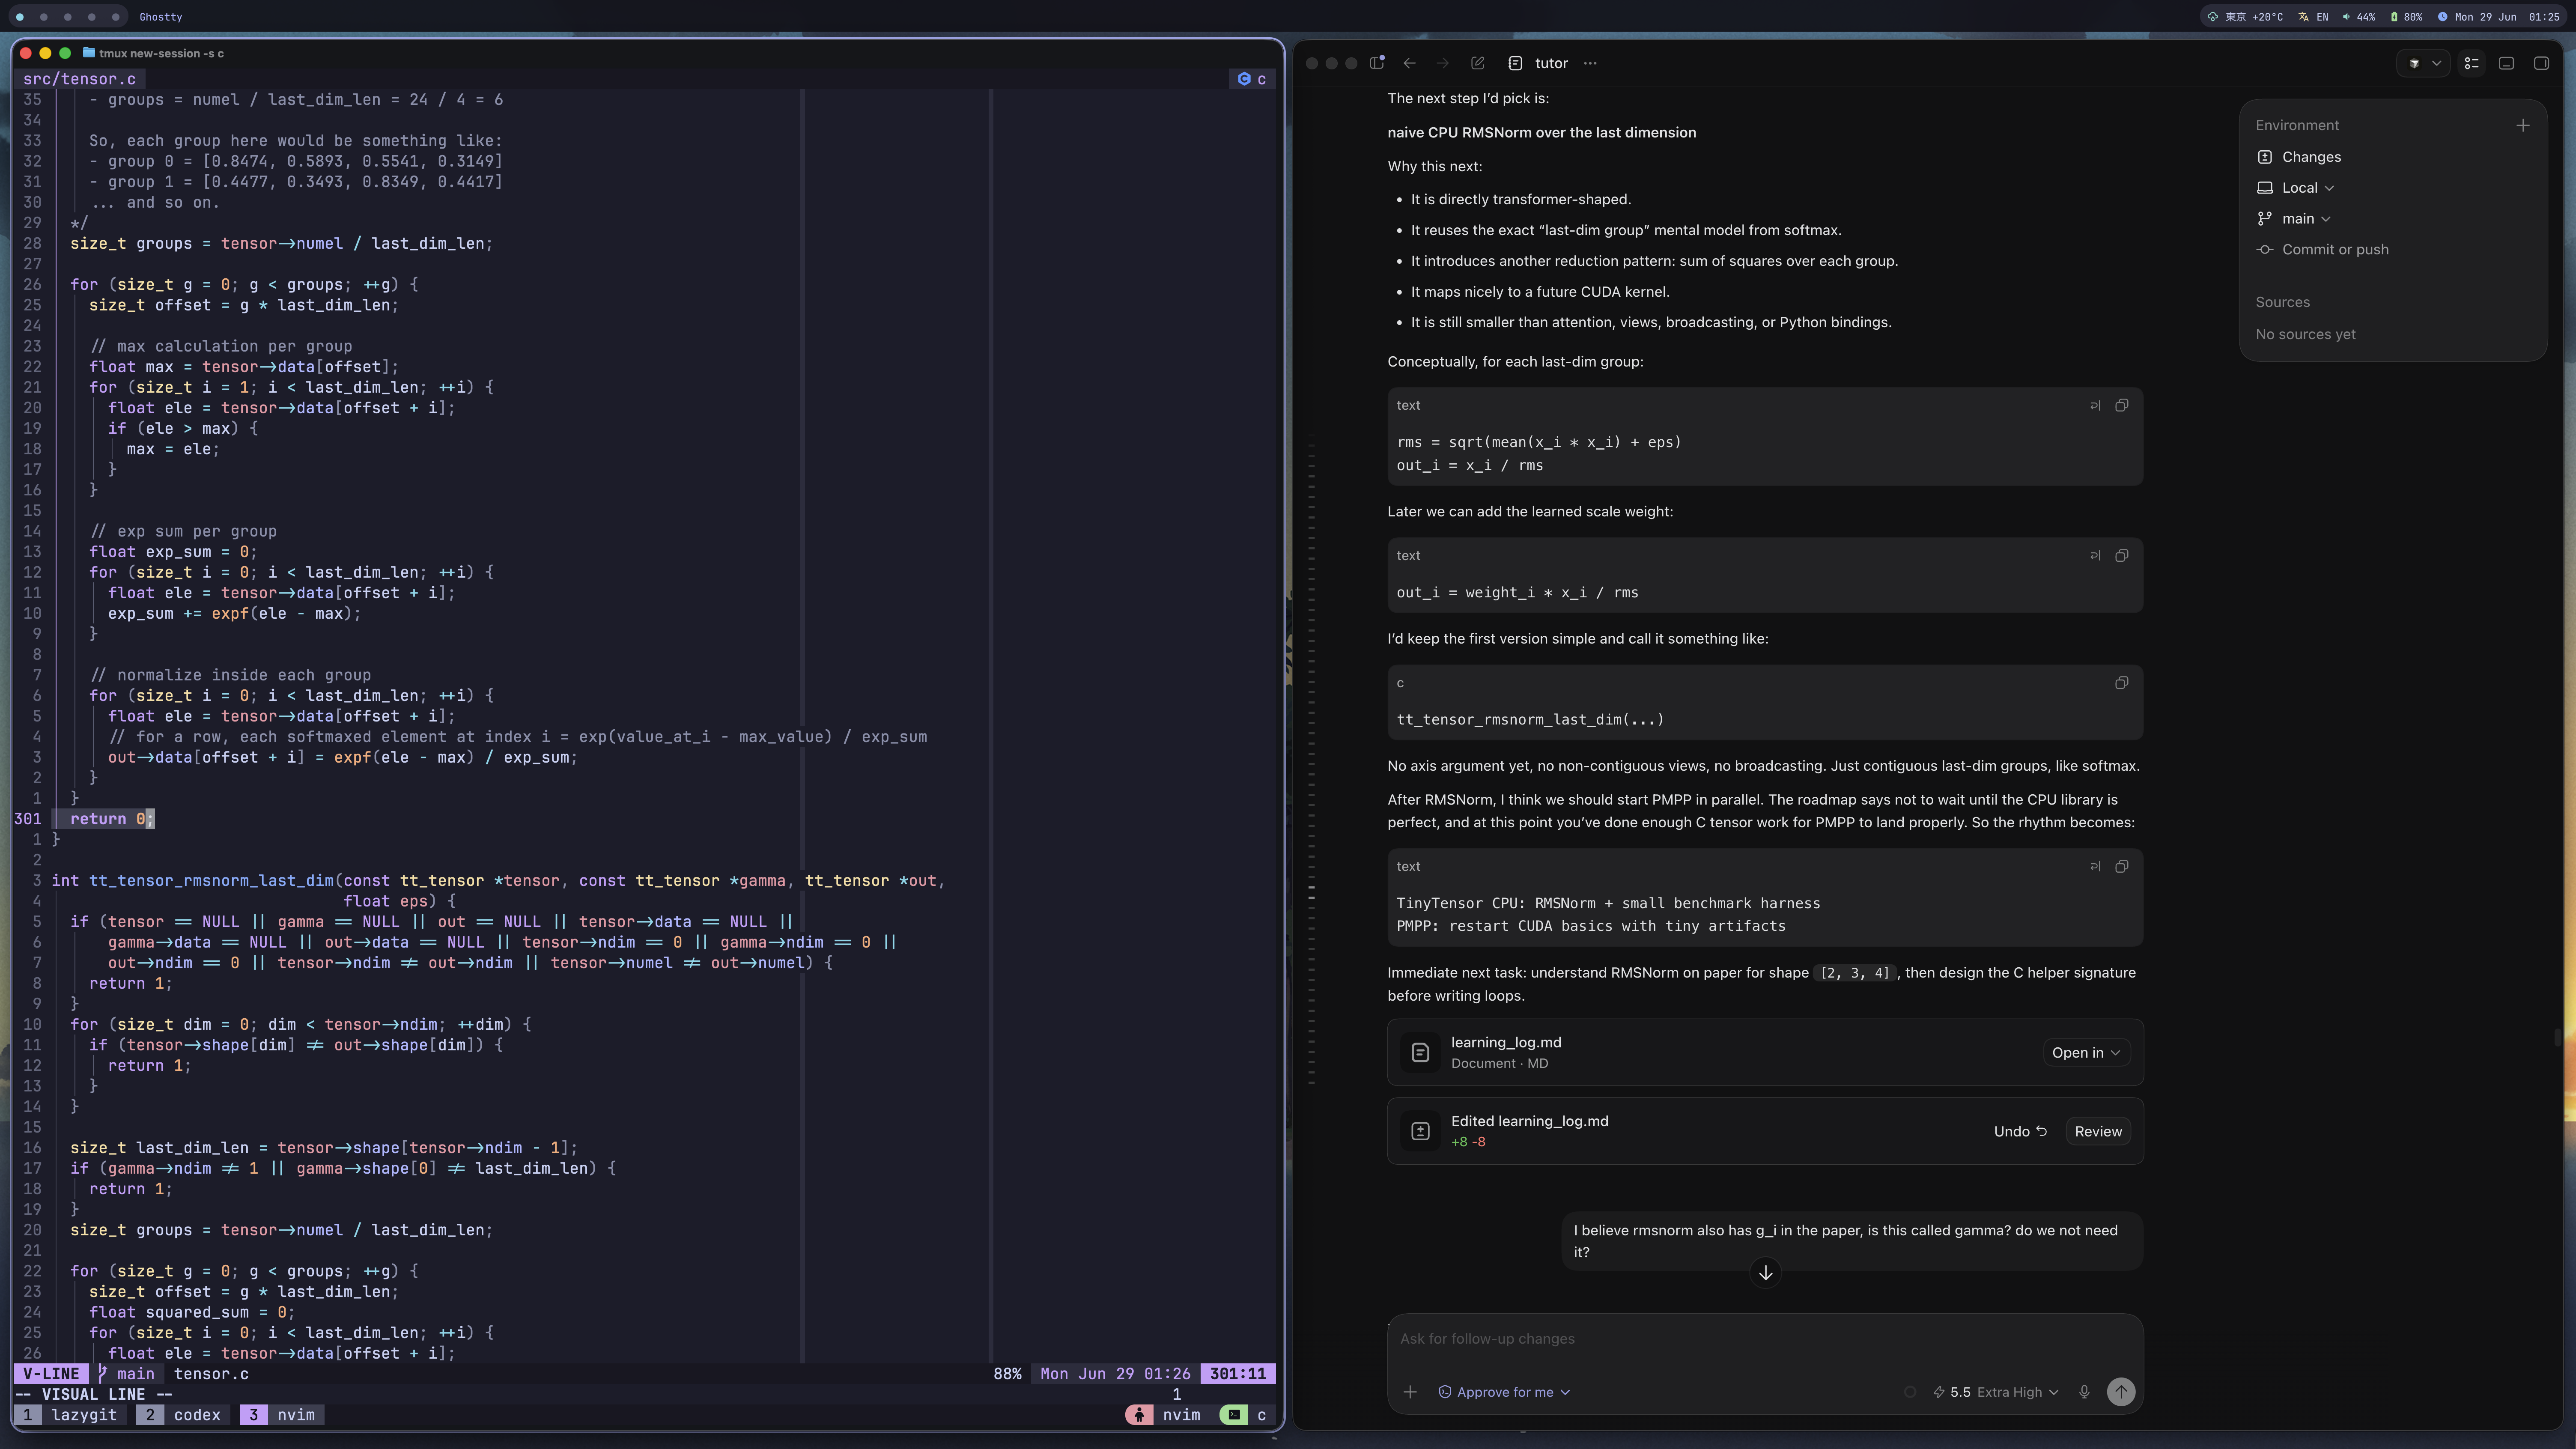Toggle word wrap on the TinyTensor code block
This screenshot has width=2576, height=1449.
[2095, 866]
